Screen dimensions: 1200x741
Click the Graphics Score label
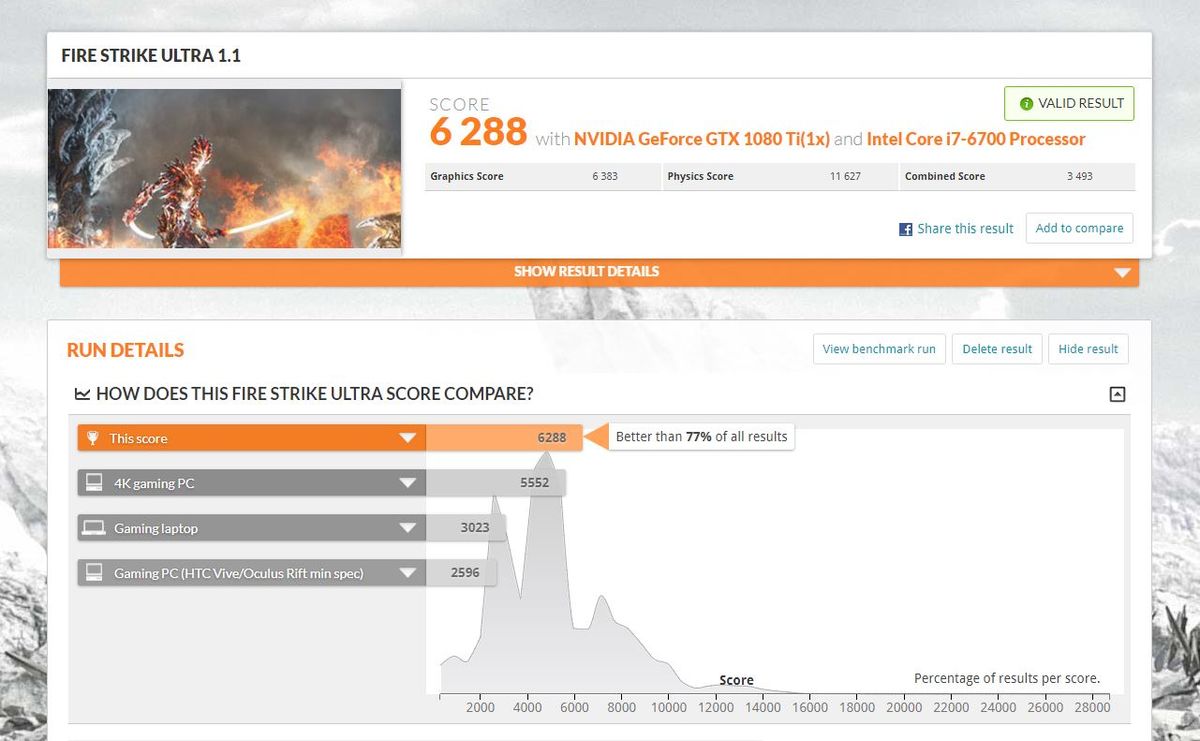(467, 176)
